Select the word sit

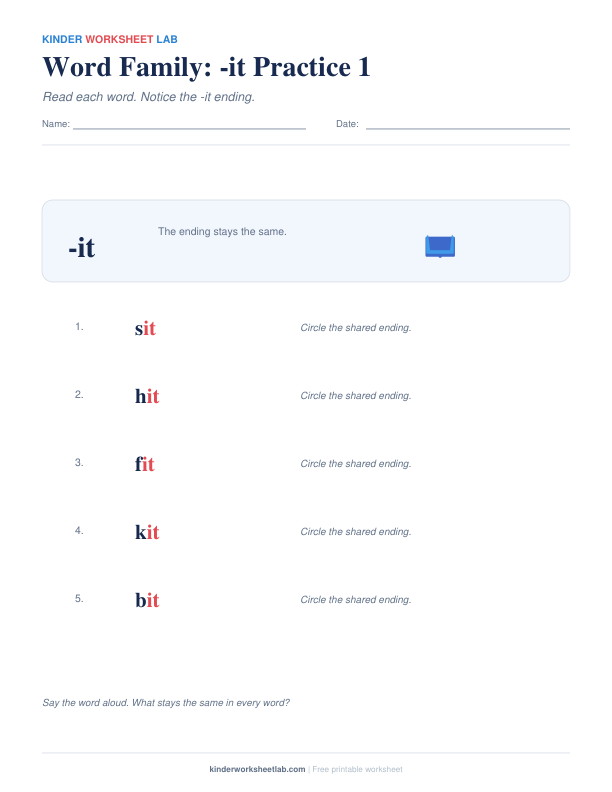(145, 328)
